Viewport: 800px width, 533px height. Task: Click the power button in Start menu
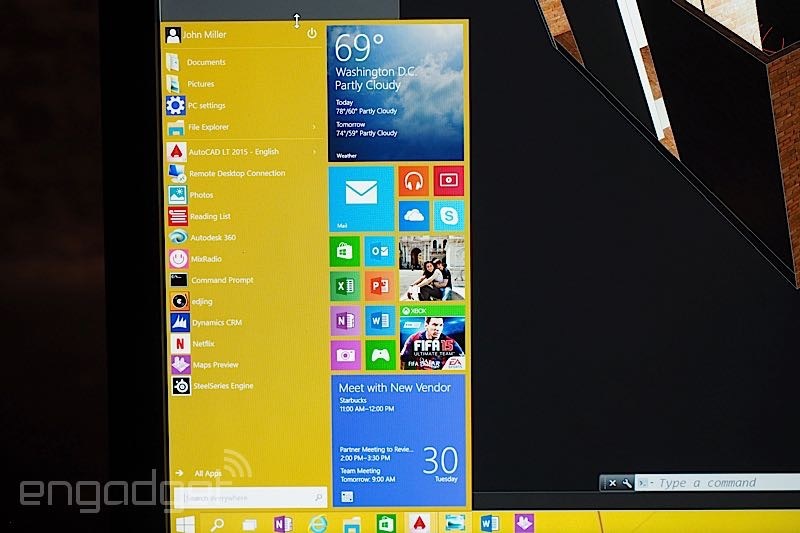[312, 34]
